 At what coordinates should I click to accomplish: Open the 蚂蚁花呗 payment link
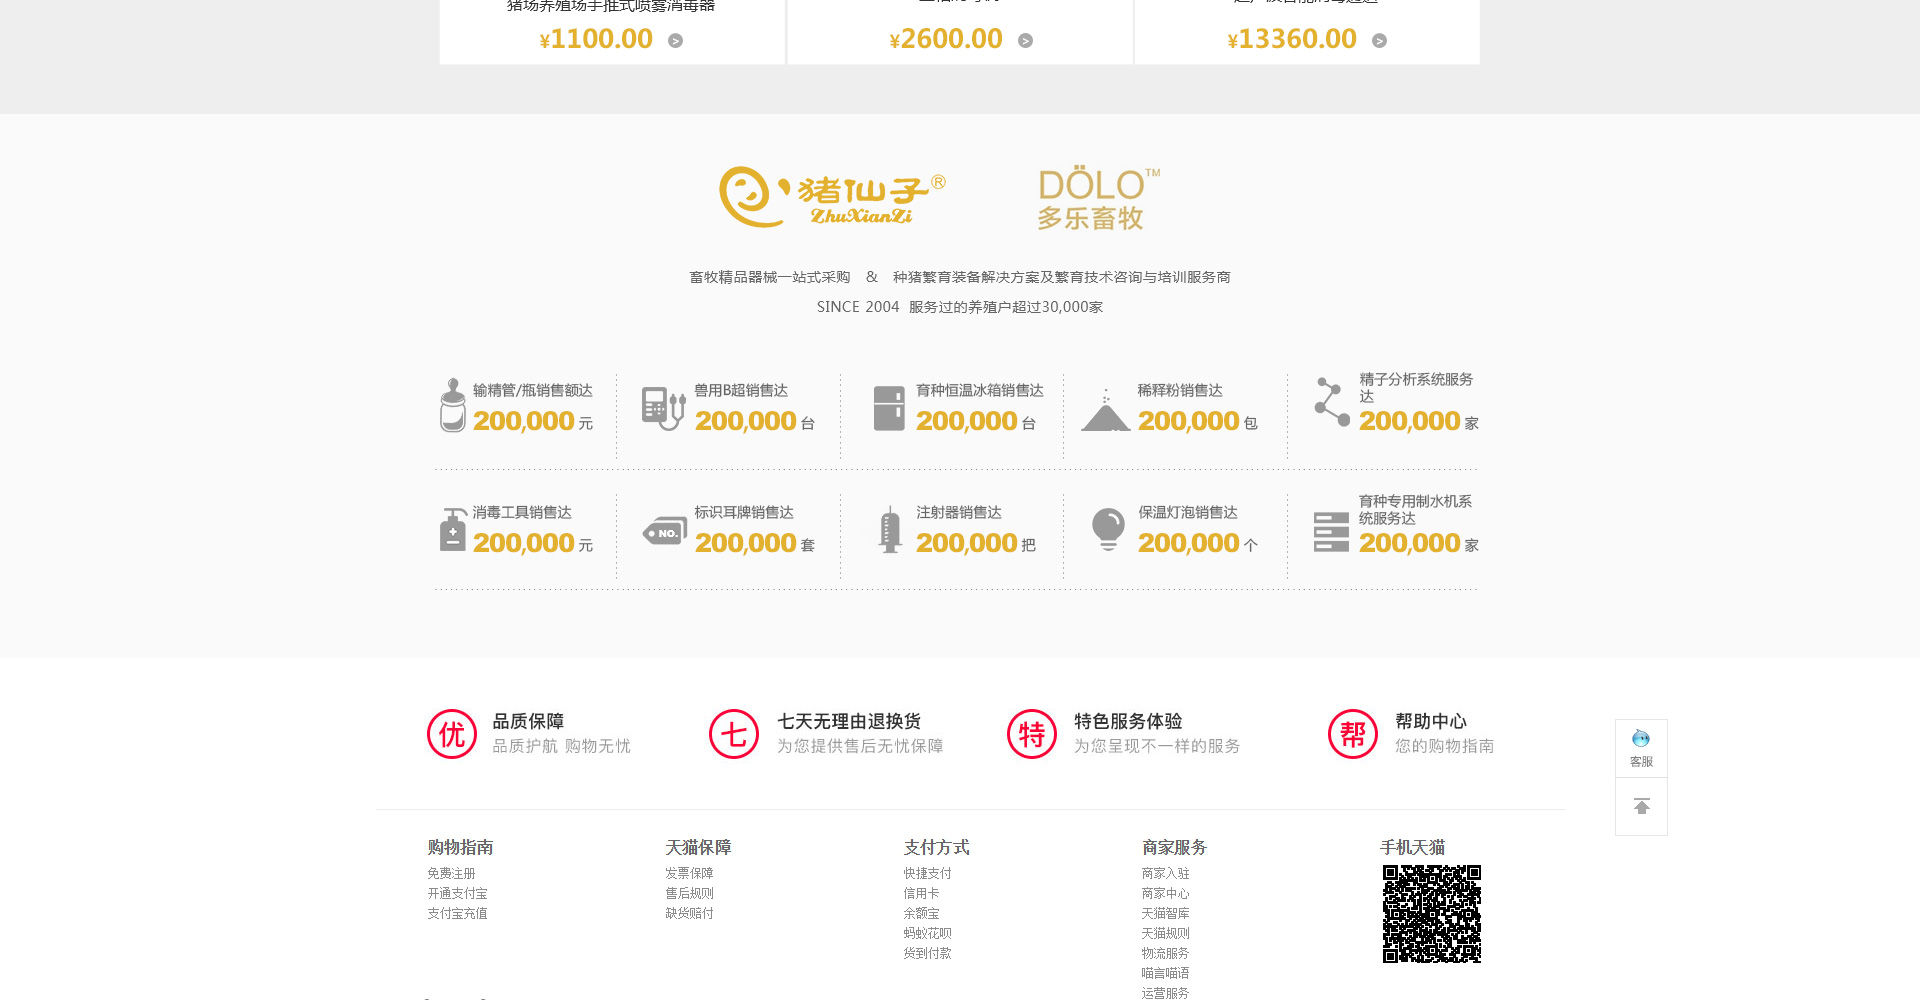pyautogui.click(x=927, y=933)
